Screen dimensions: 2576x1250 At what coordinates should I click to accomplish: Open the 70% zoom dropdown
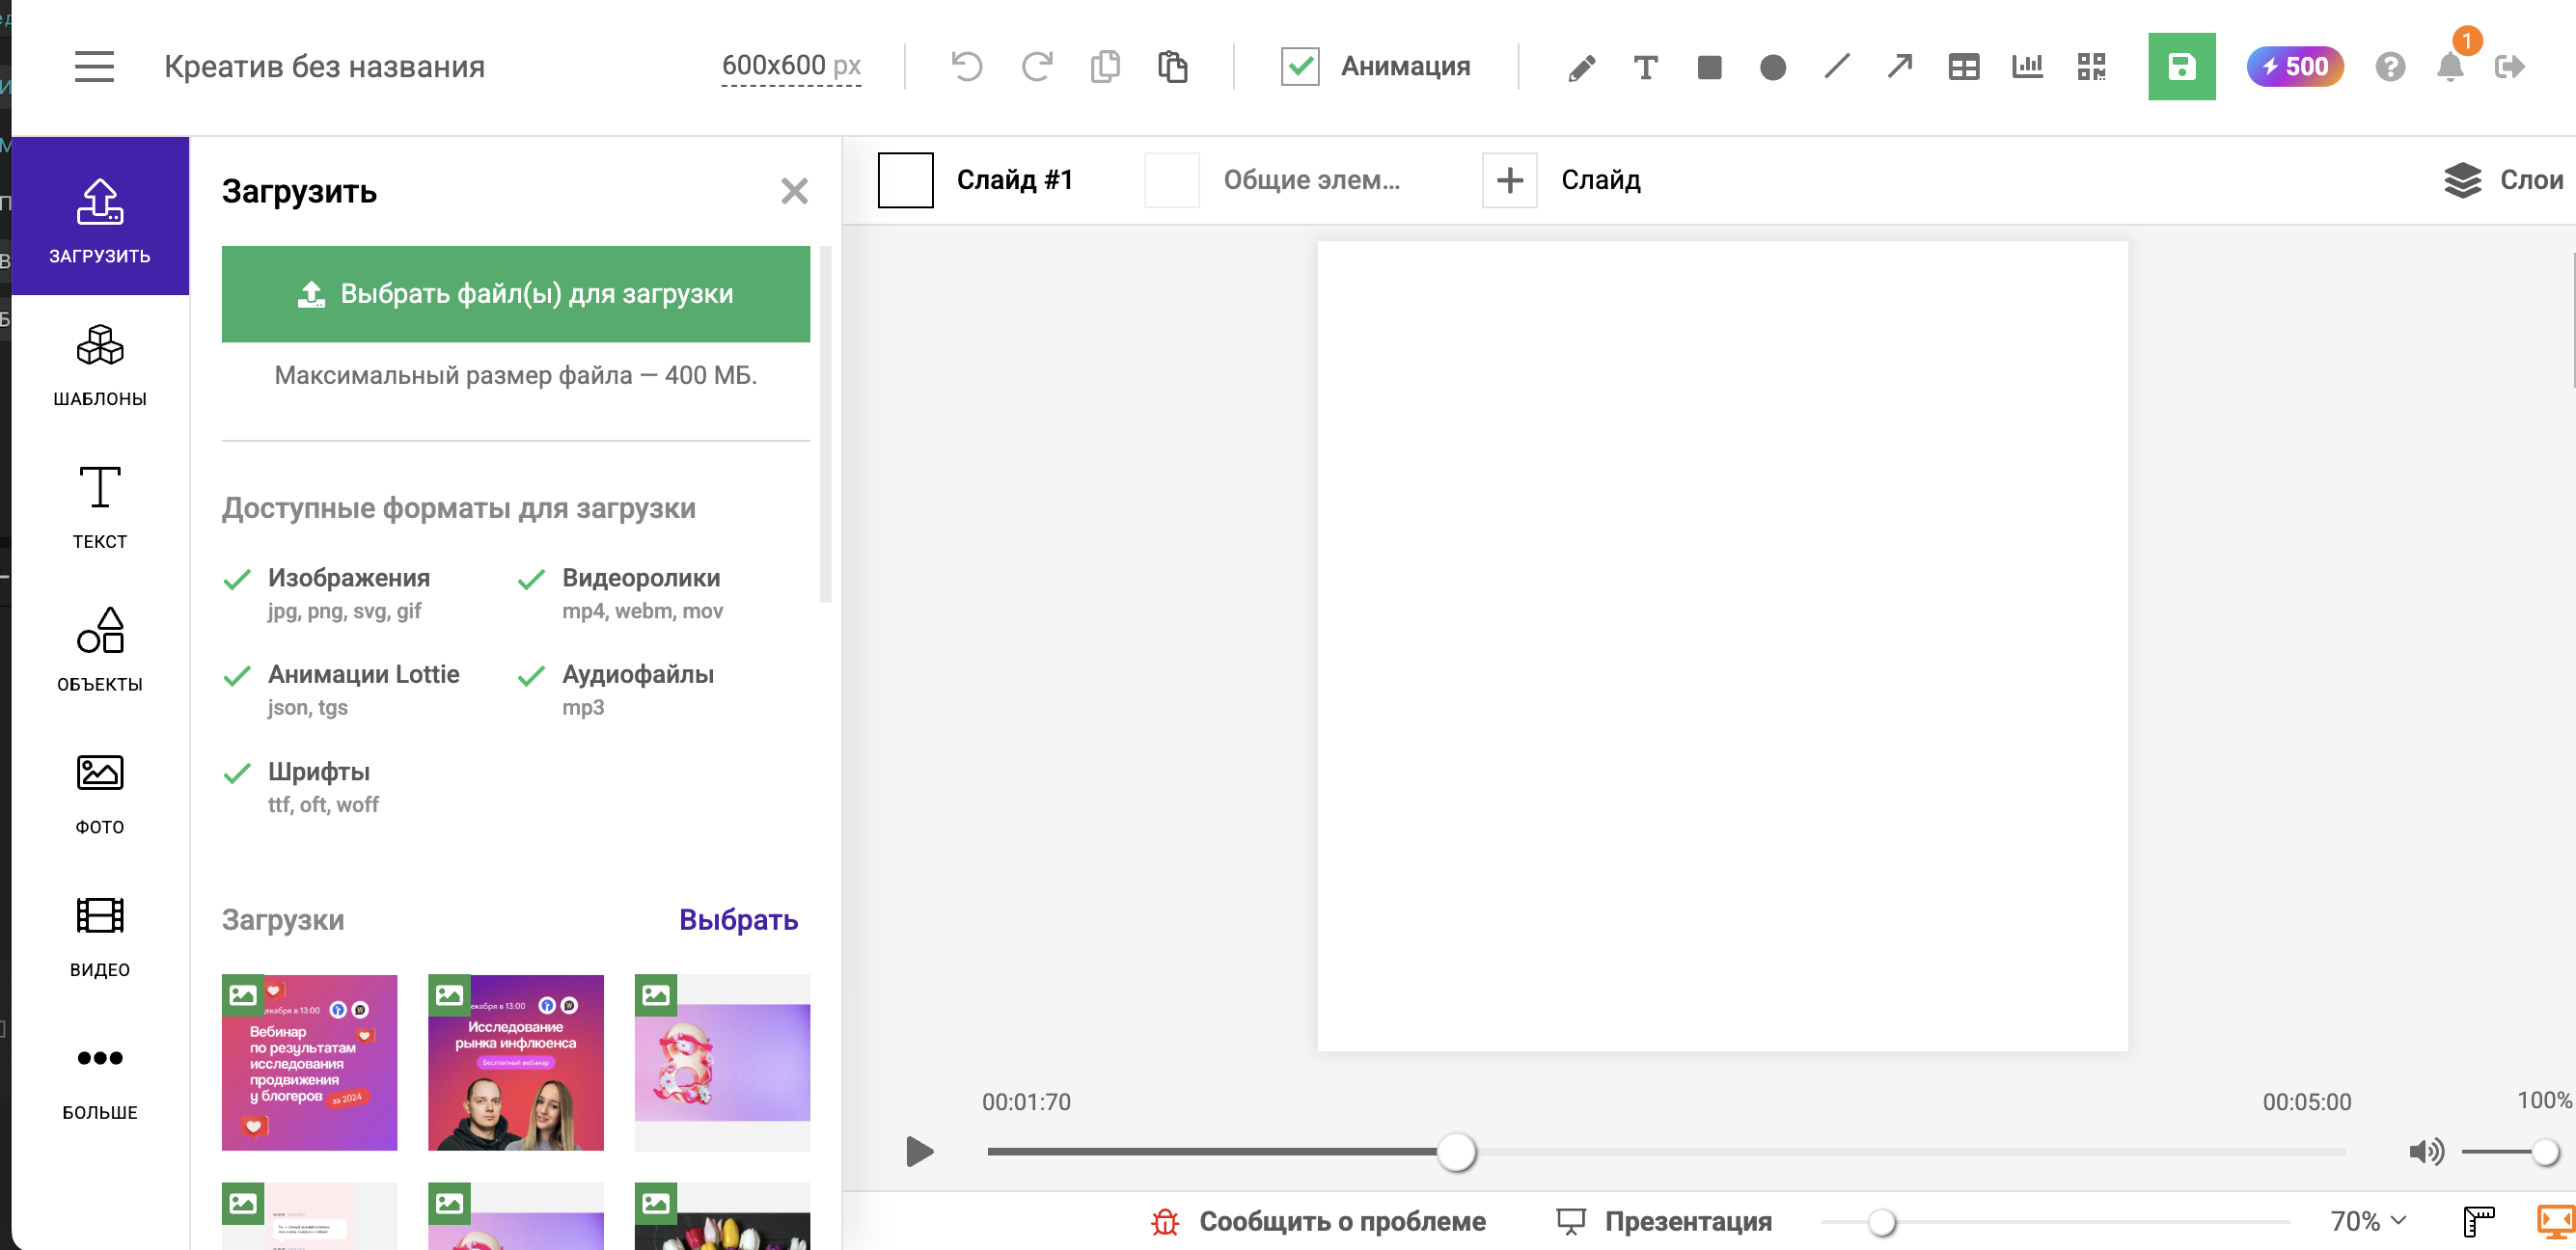(2367, 1221)
